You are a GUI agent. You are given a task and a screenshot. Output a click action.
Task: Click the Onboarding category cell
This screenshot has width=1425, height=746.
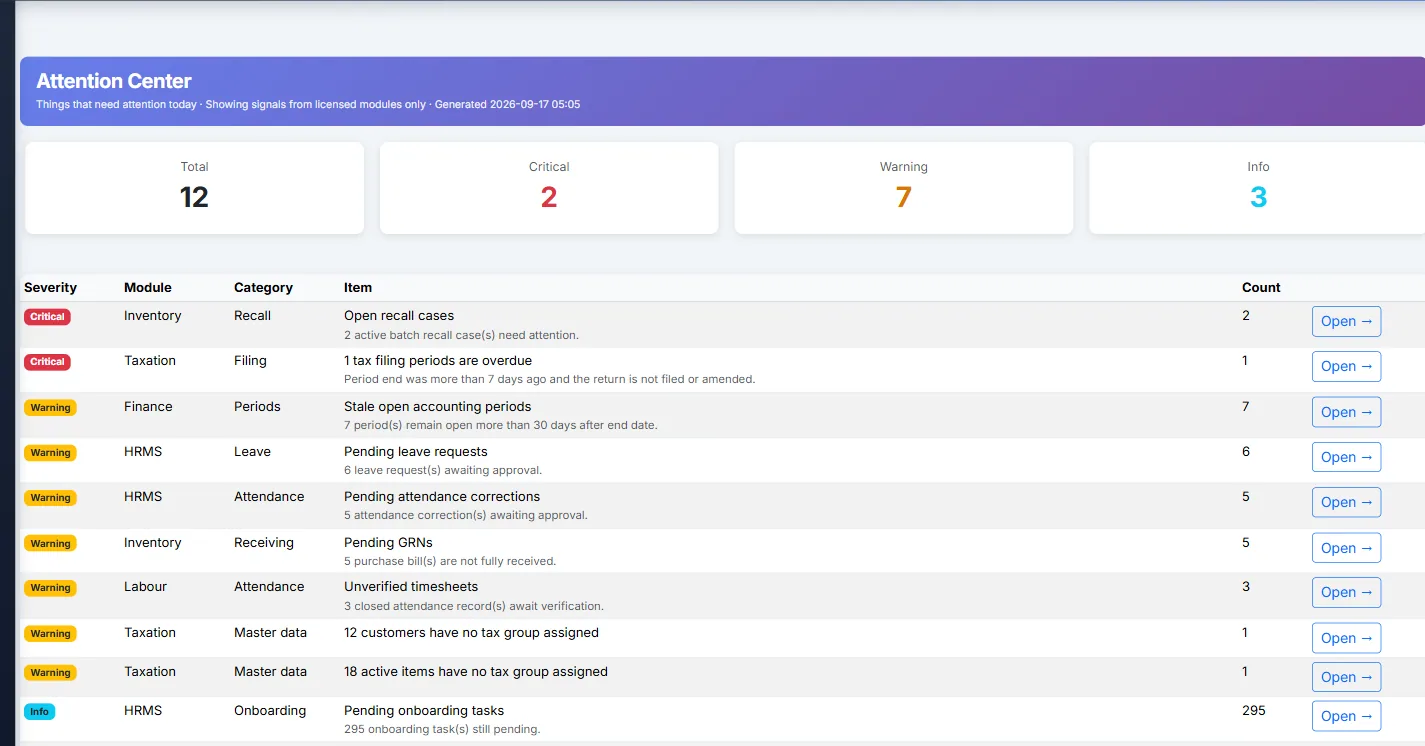[x=270, y=710]
